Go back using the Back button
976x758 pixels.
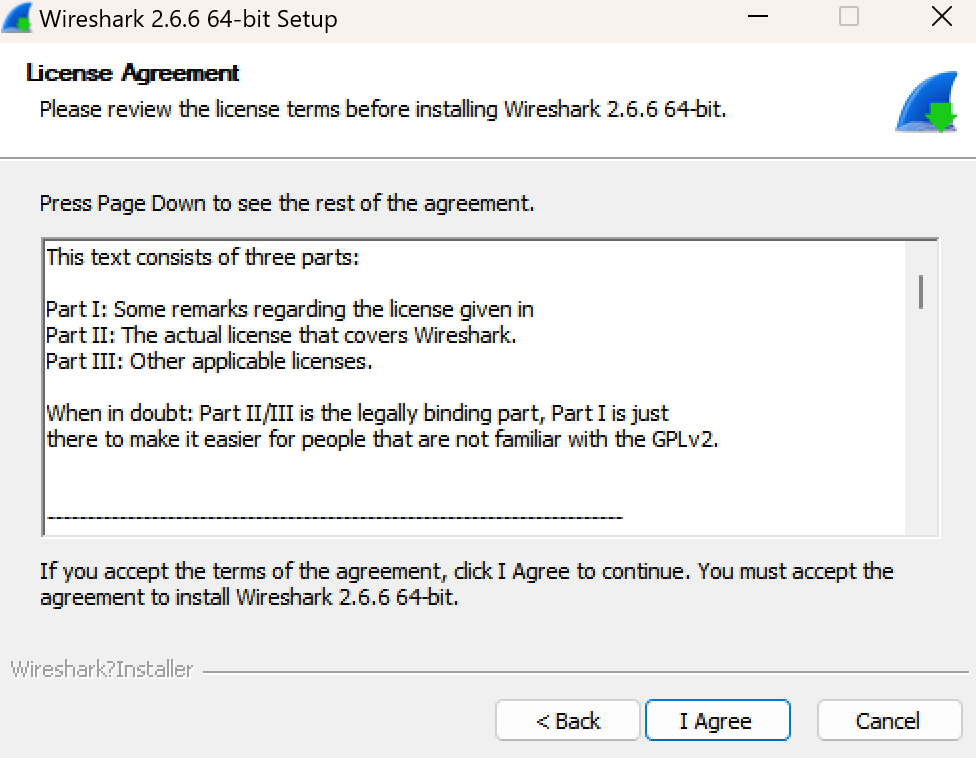[x=568, y=721]
